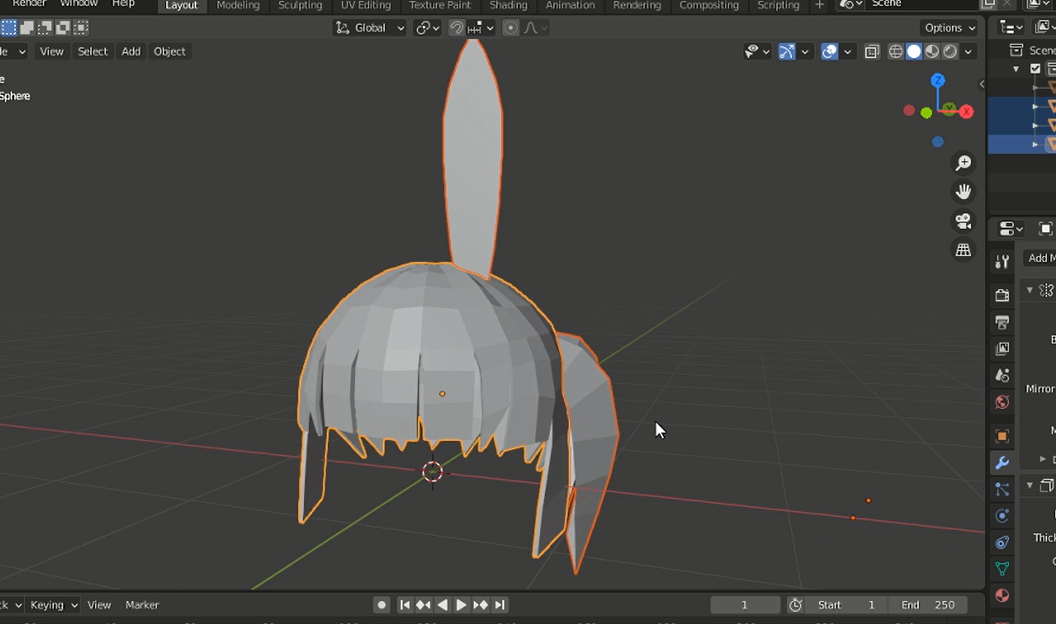Jump to the animation end frame
This screenshot has width=1056, height=624.
(x=500, y=605)
